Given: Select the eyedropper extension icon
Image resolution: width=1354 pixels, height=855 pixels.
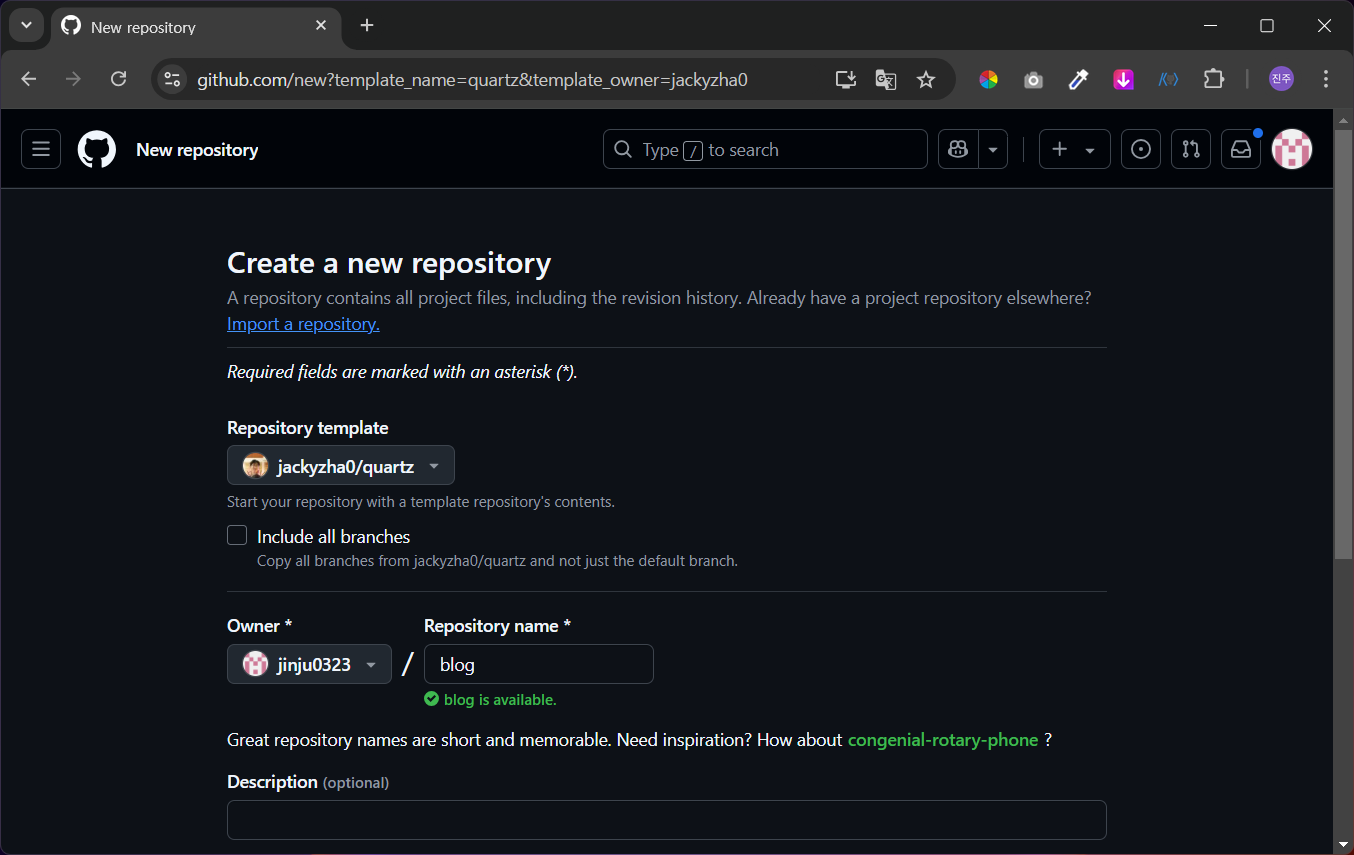Looking at the screenshot, I should point(1078,78).
